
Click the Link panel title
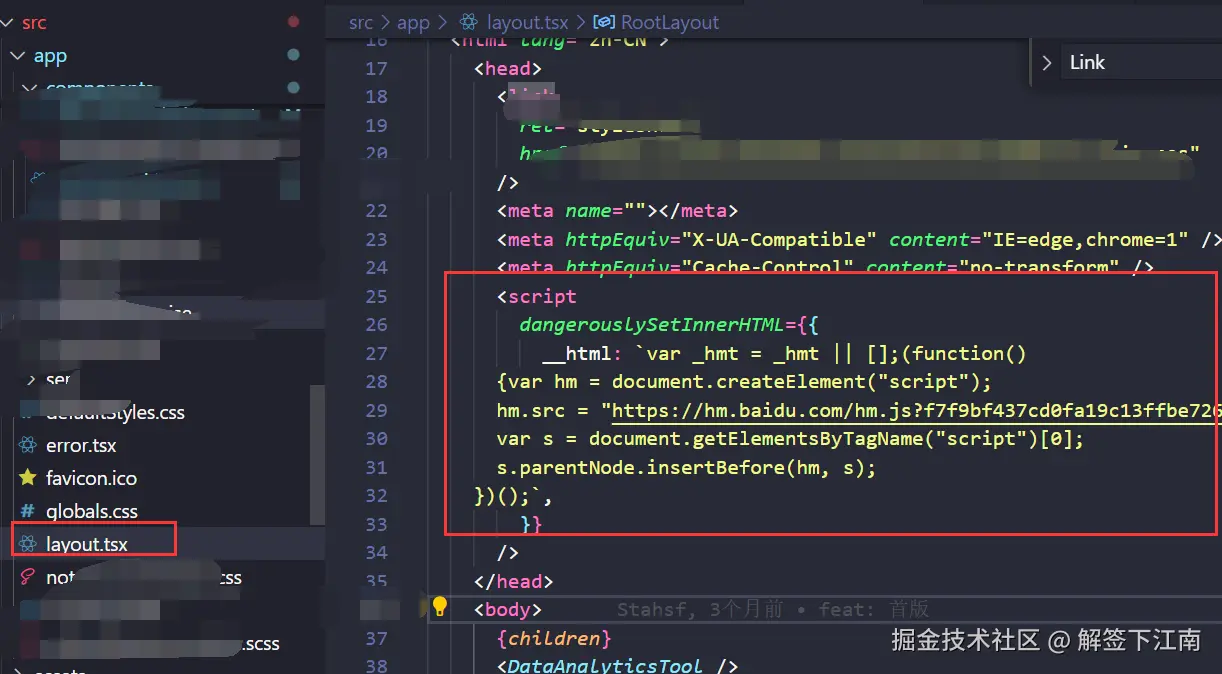tap(1087, 62)
